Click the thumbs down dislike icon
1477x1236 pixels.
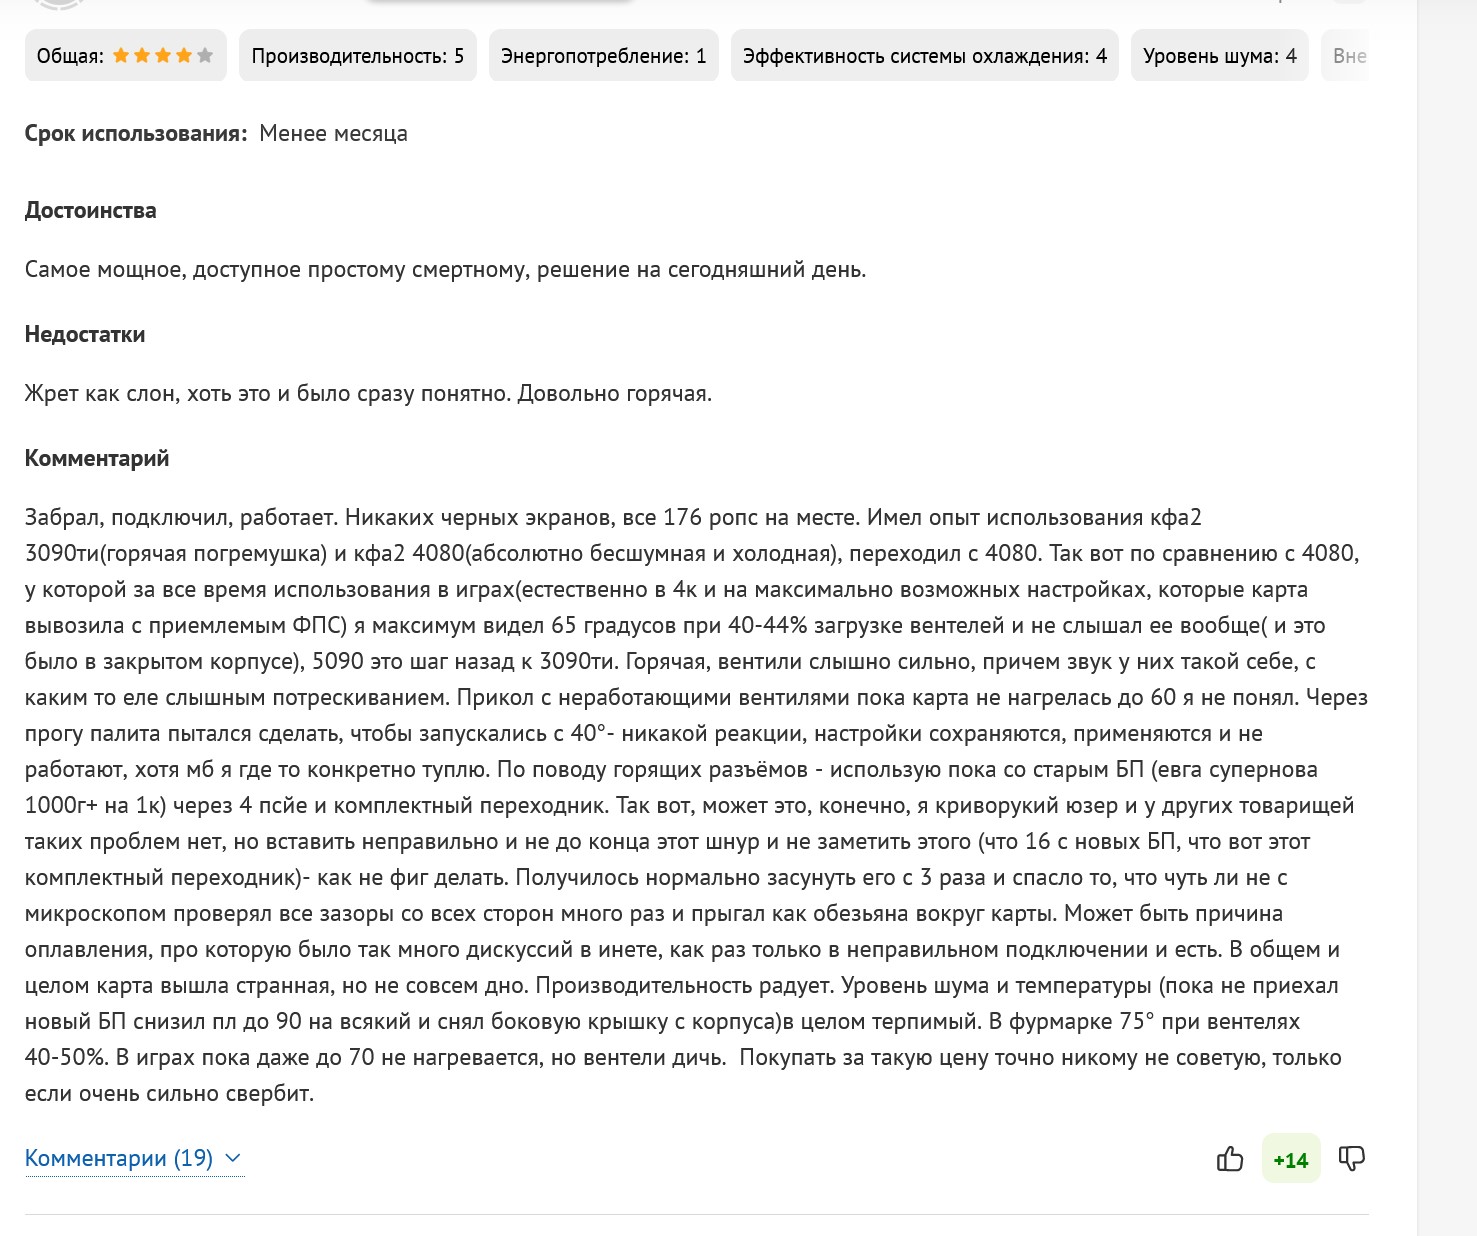click(1351, 1158)
